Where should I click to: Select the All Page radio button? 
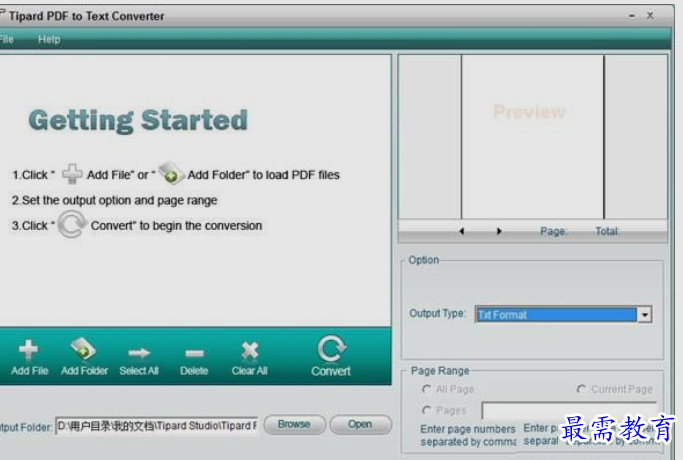(x=426, y=389)
